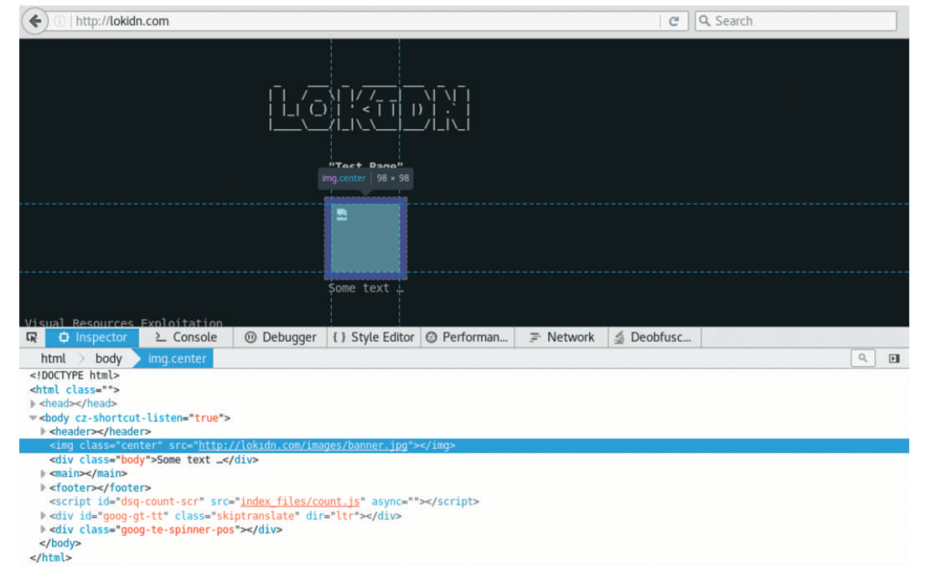Click the search magnifier in the Search box
This screenshot has width=935, height=577.
coord(704,21)
